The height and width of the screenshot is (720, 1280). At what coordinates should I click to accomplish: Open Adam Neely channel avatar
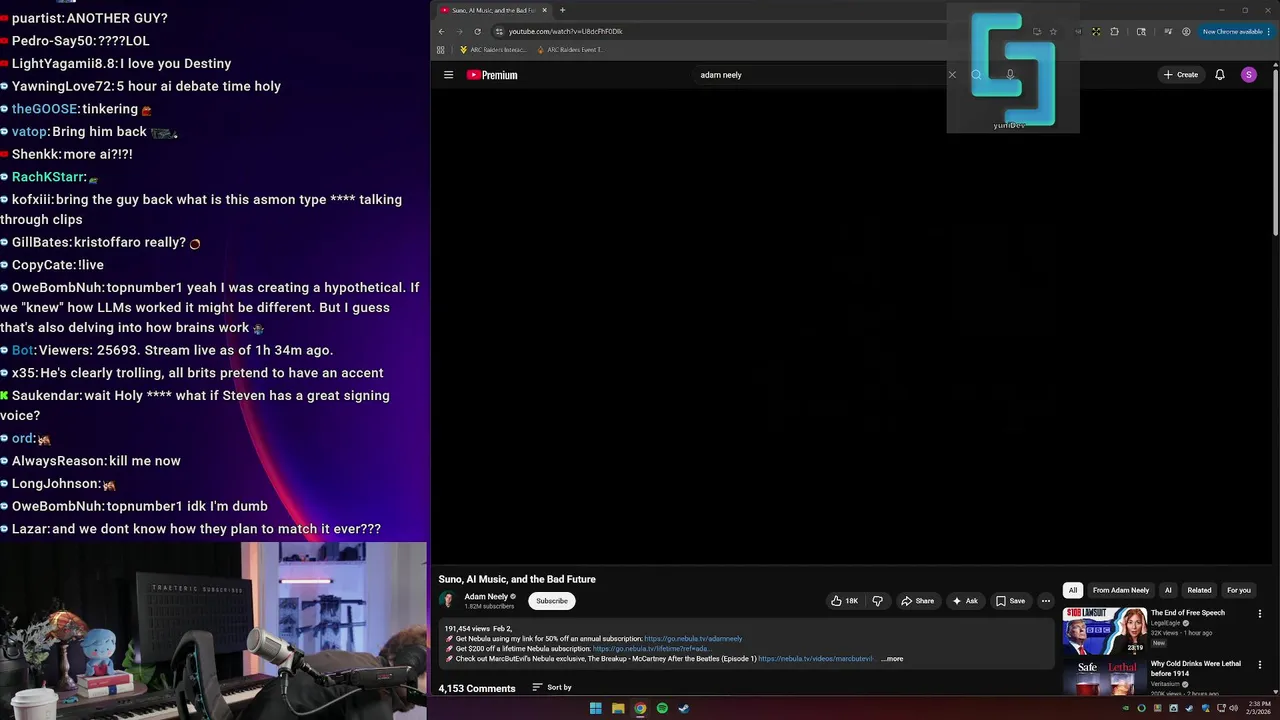point(447,600)
